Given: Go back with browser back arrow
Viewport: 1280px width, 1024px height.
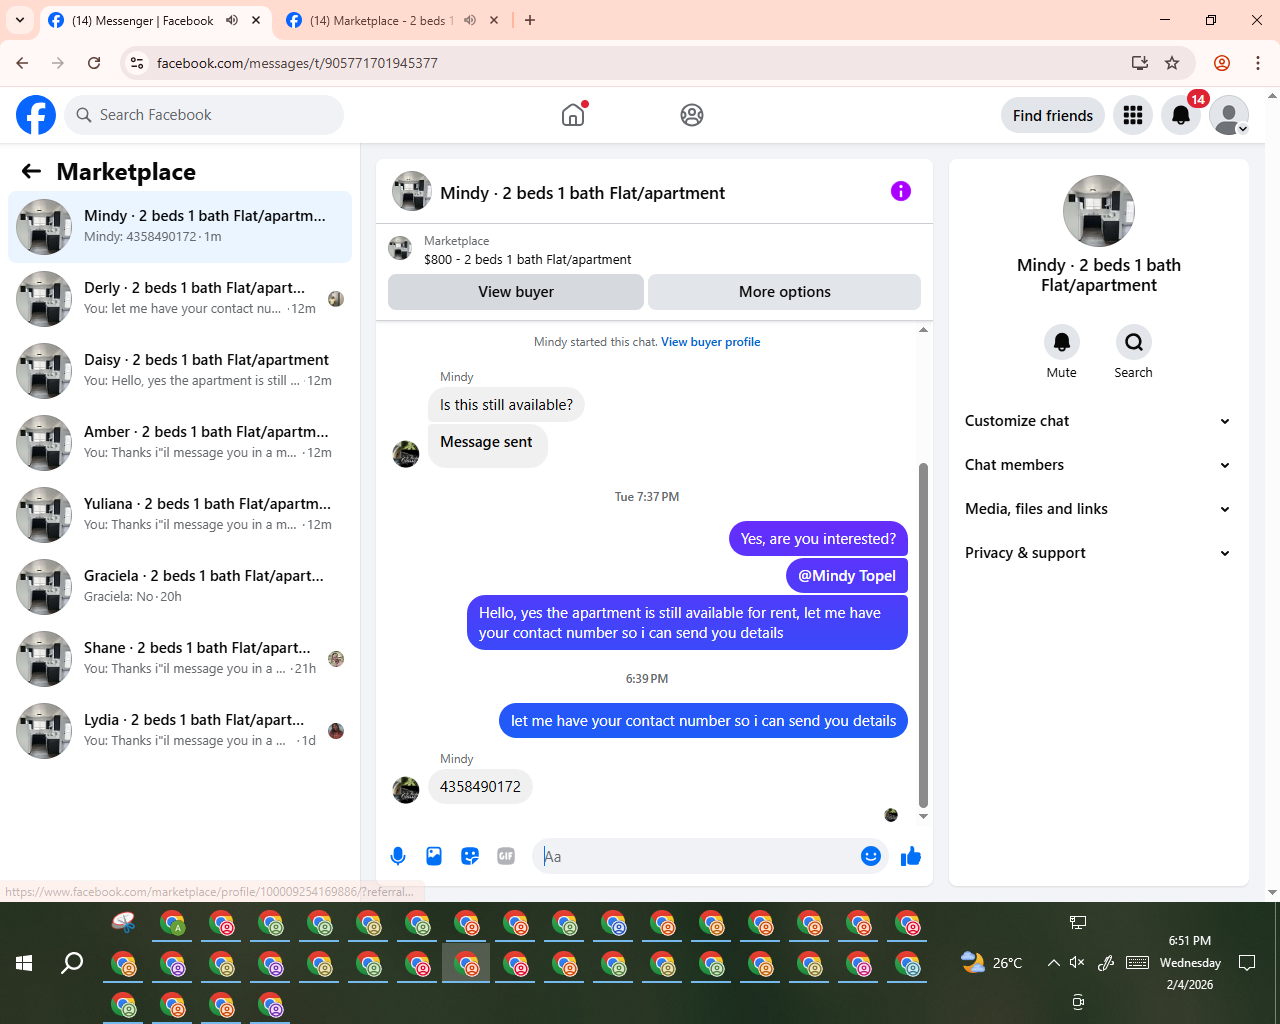Looking at the screenshot, I should (22, 63).
